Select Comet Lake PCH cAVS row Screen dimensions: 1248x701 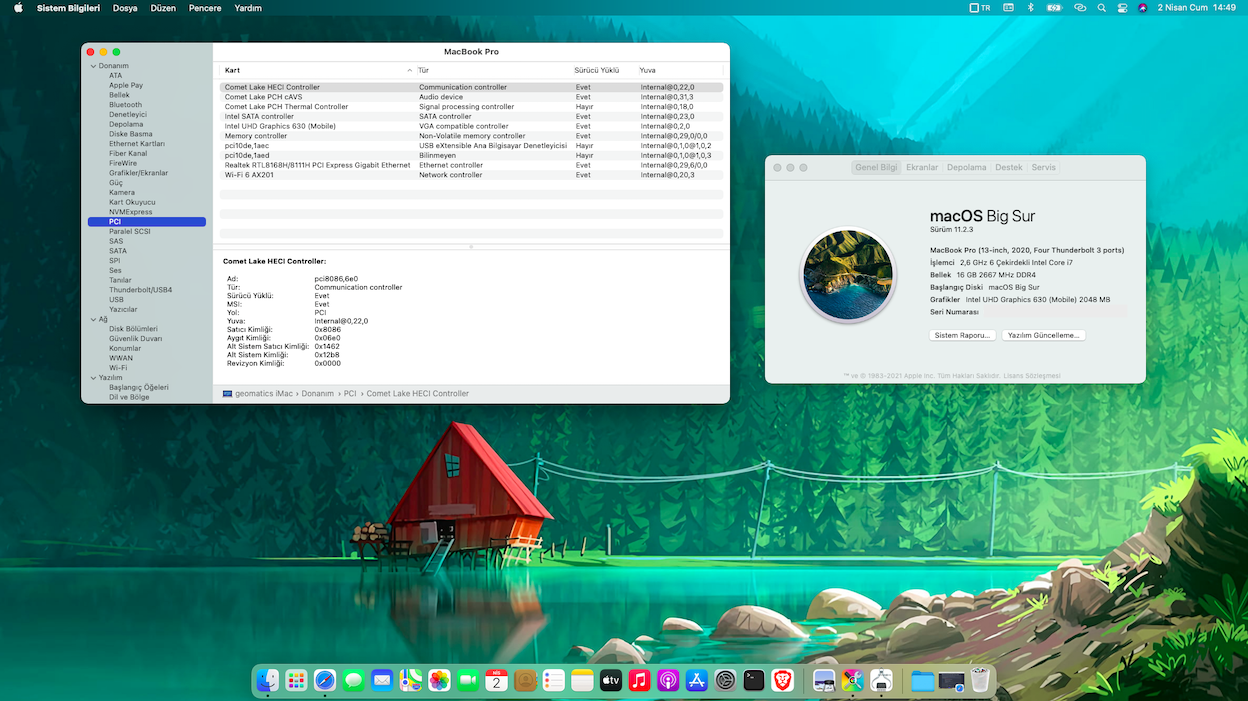click(x=471, y=97)
